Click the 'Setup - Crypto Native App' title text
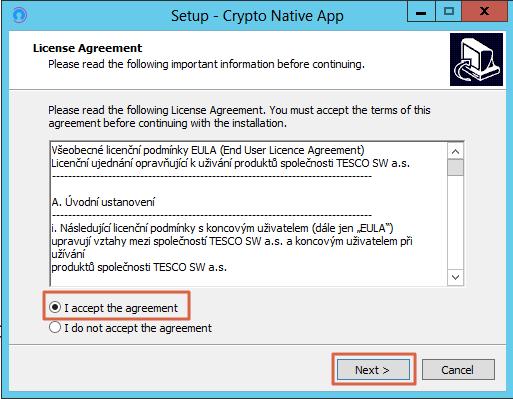Viewport: 513px width, 399px height. tap(257, 16)
